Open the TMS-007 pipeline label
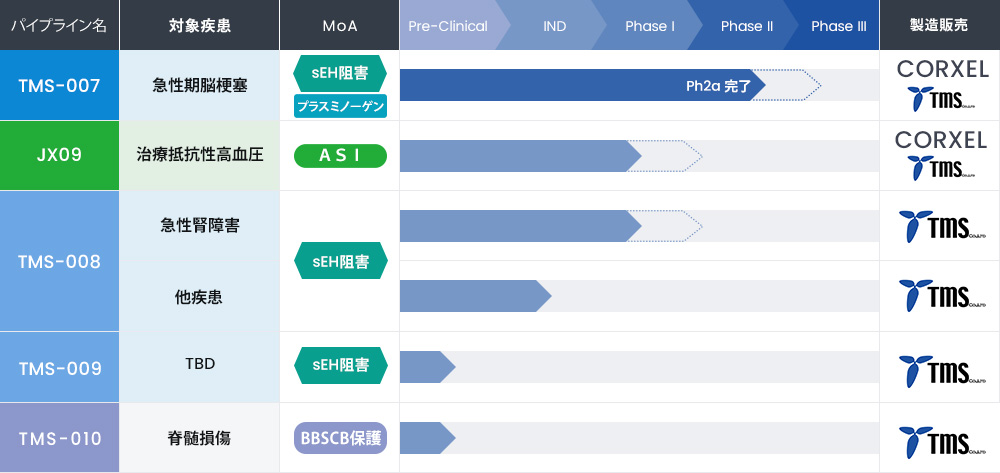 [x=59, y=85]
